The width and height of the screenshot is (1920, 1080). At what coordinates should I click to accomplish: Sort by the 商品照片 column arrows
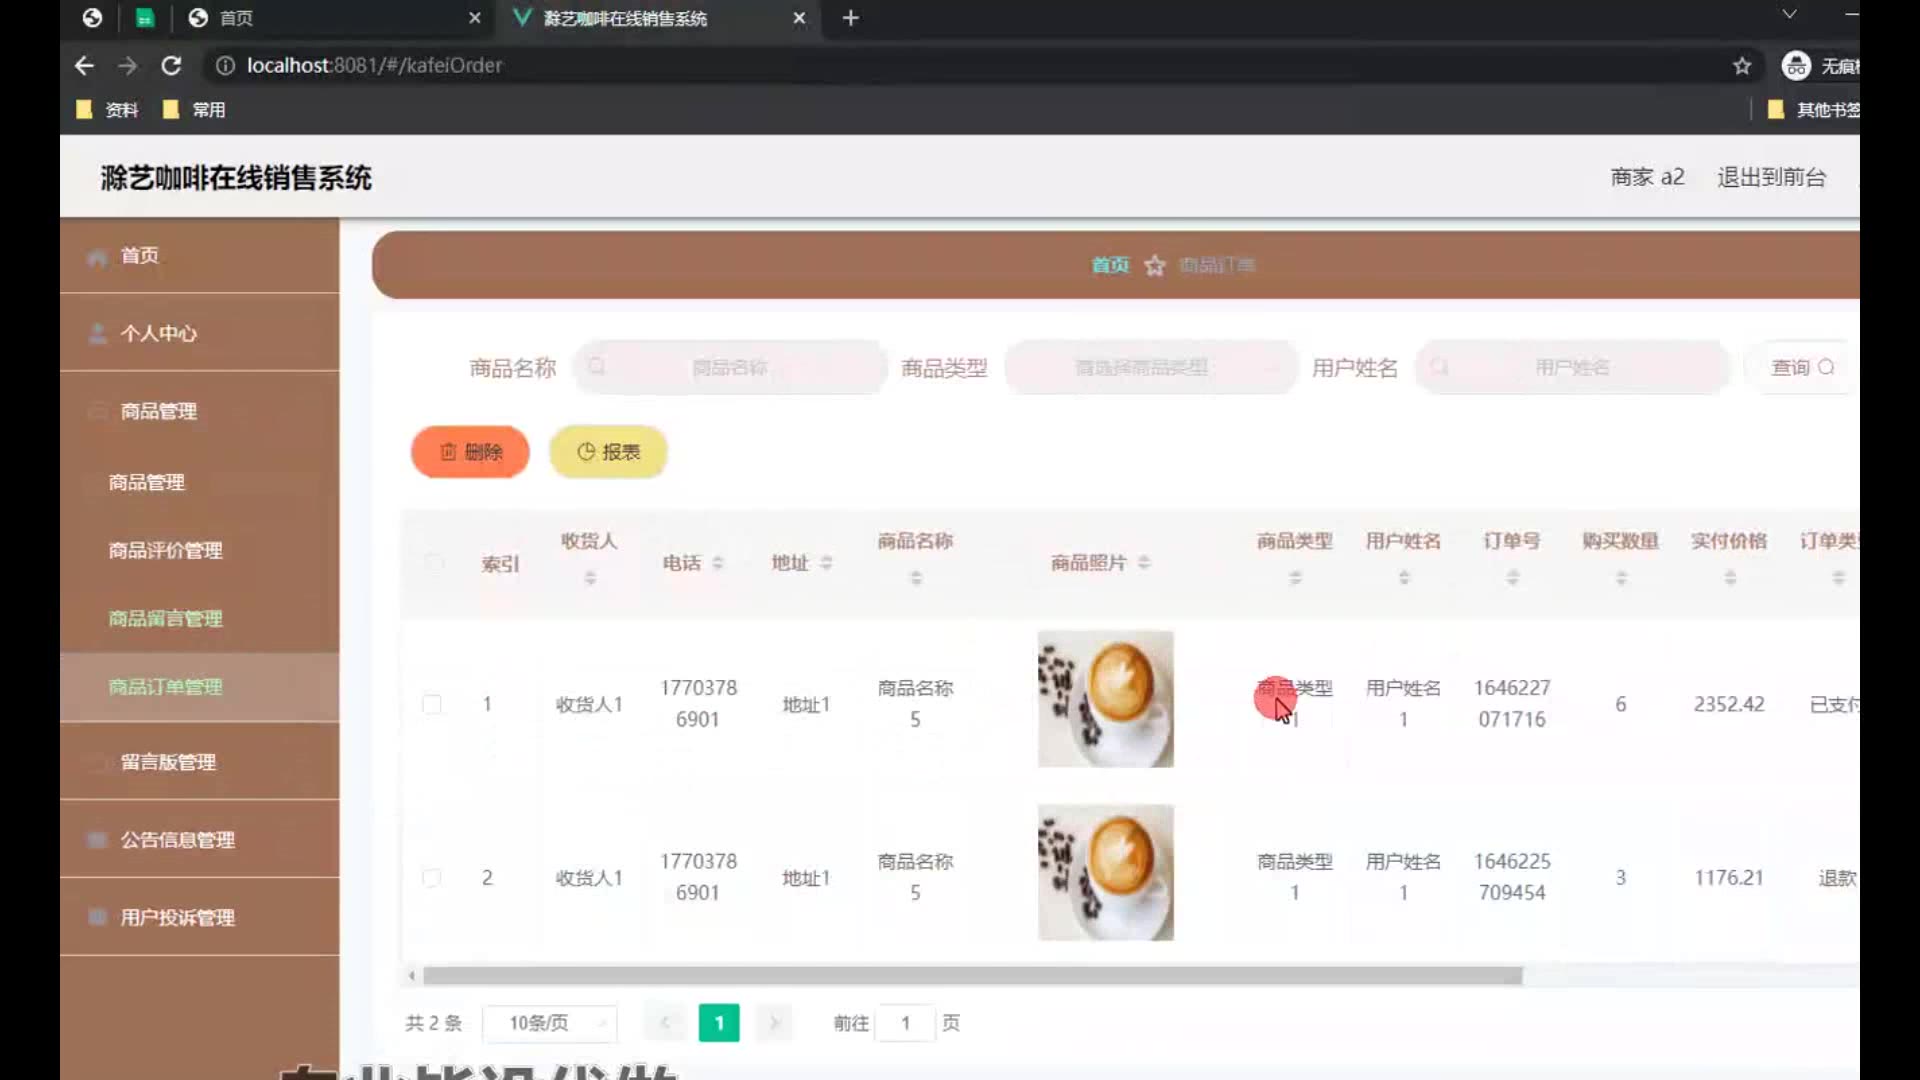(x=1144, y=563)
